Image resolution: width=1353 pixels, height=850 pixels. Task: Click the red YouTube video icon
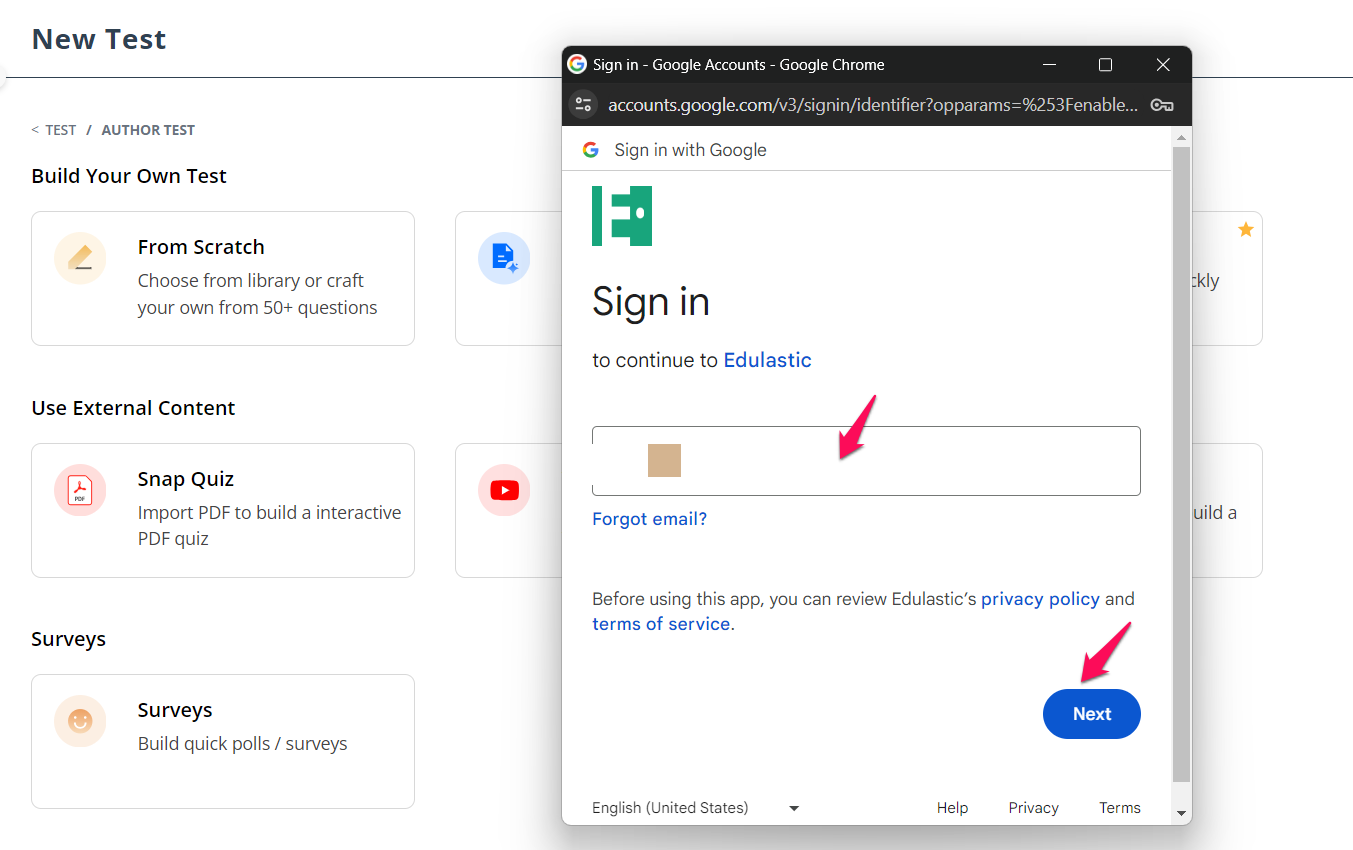pos(504,490)
